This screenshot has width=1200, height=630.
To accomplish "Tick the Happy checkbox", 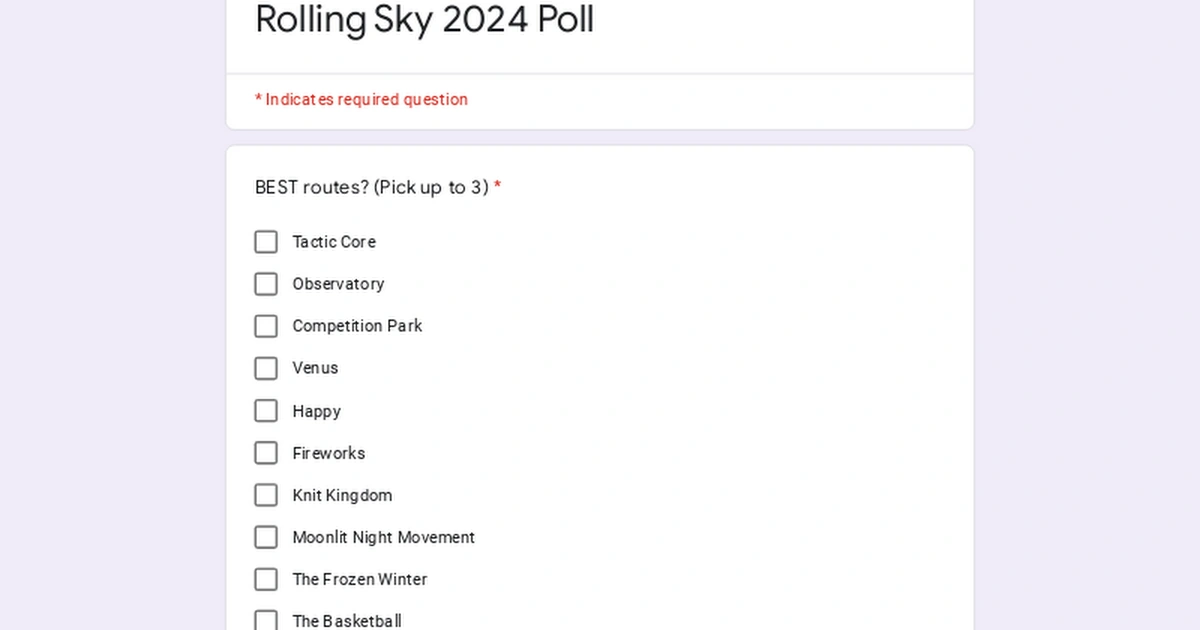I will (x=266, y=411).
